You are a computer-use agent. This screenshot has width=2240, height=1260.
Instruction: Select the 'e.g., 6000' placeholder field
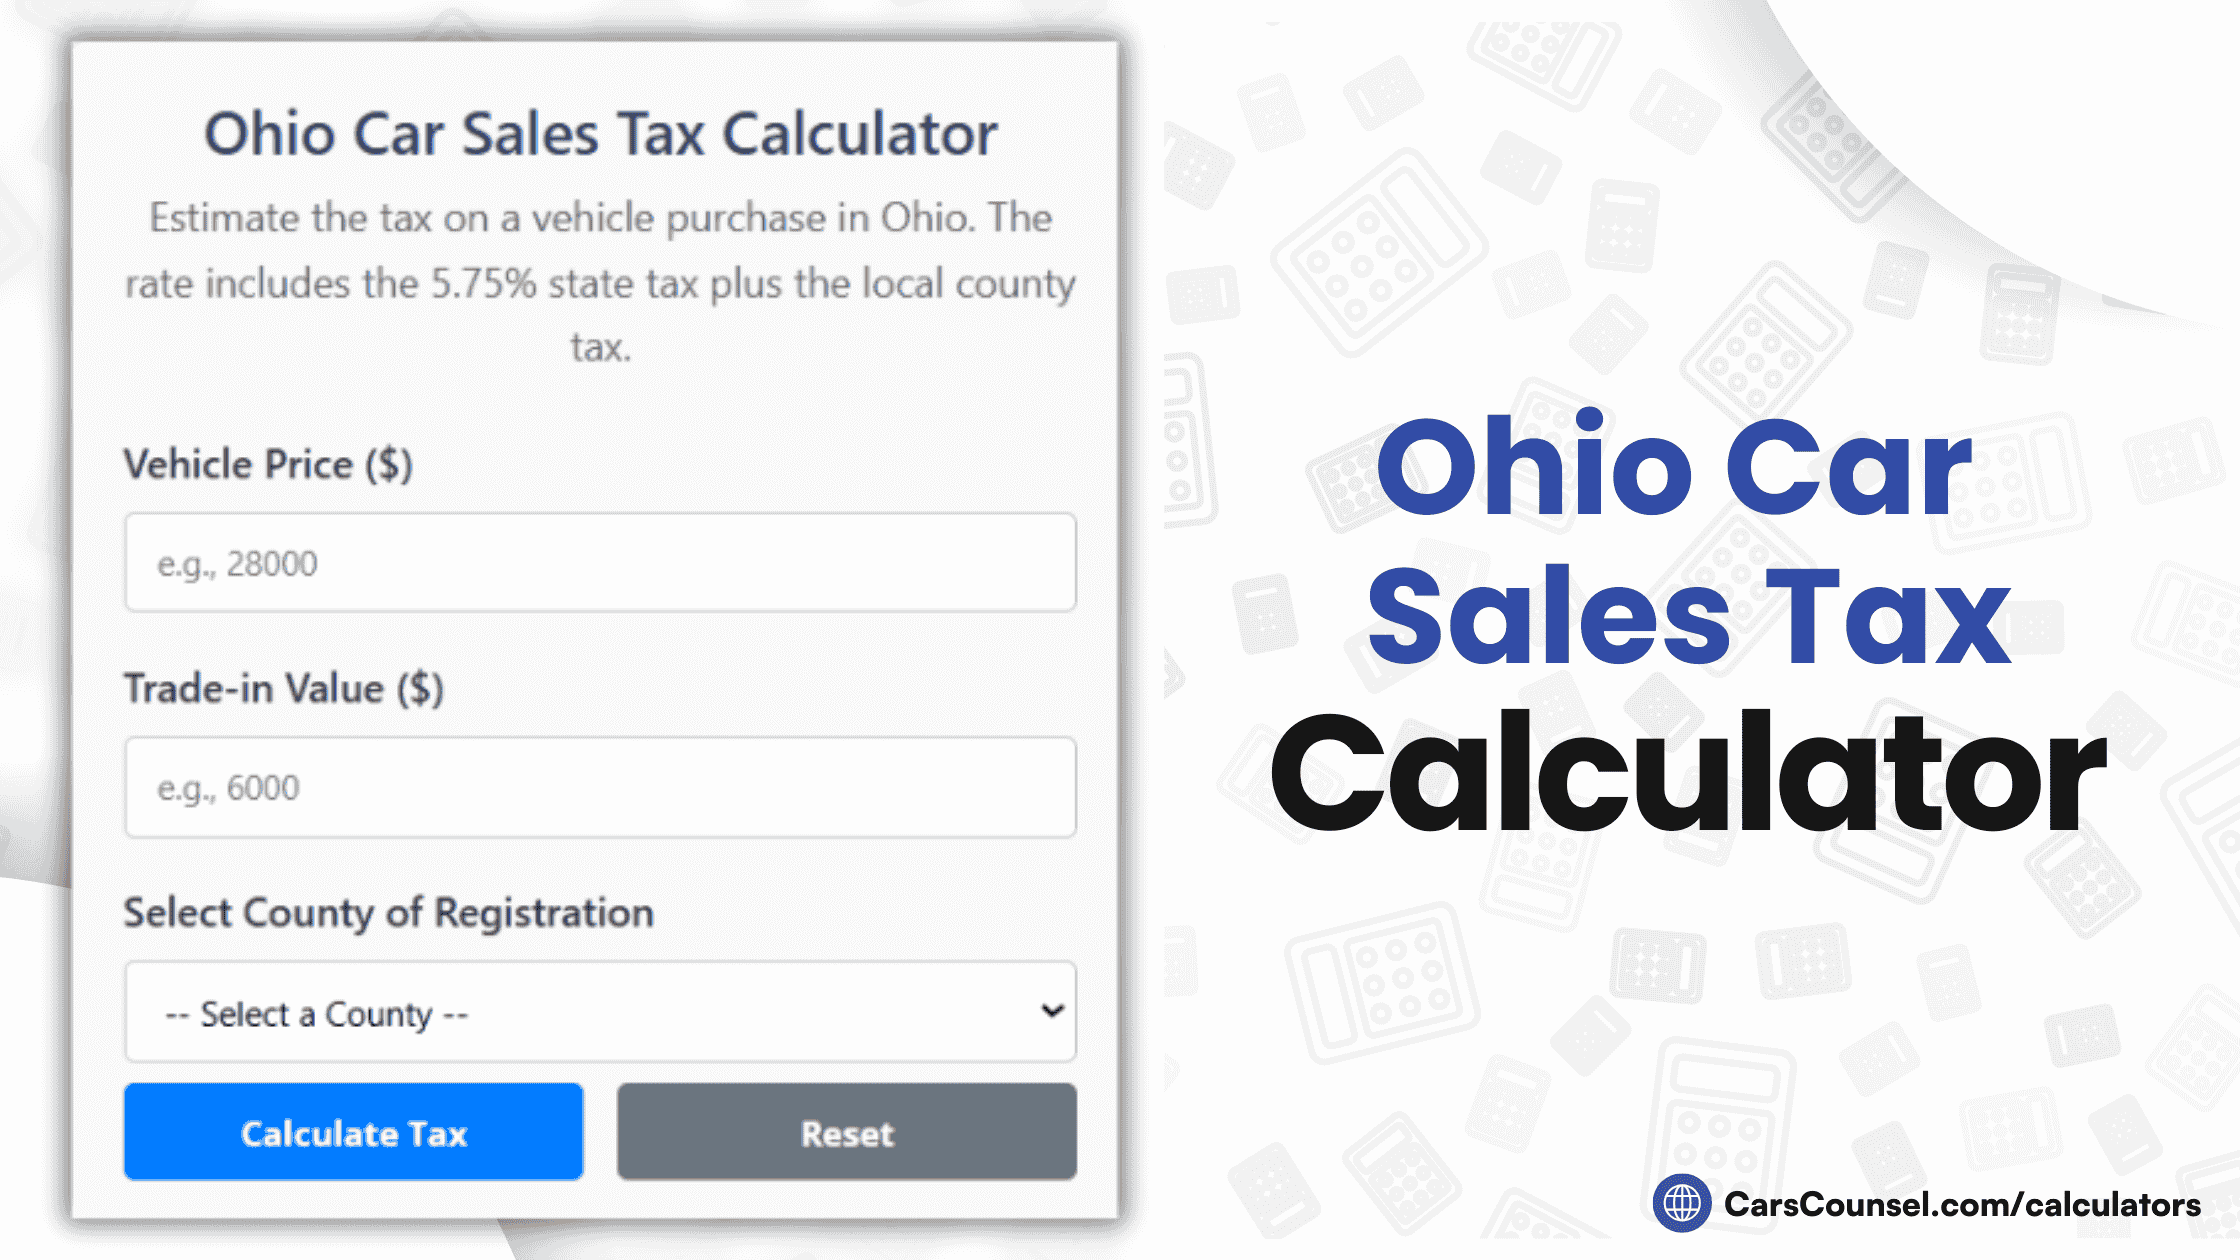[x=600, y=787]
